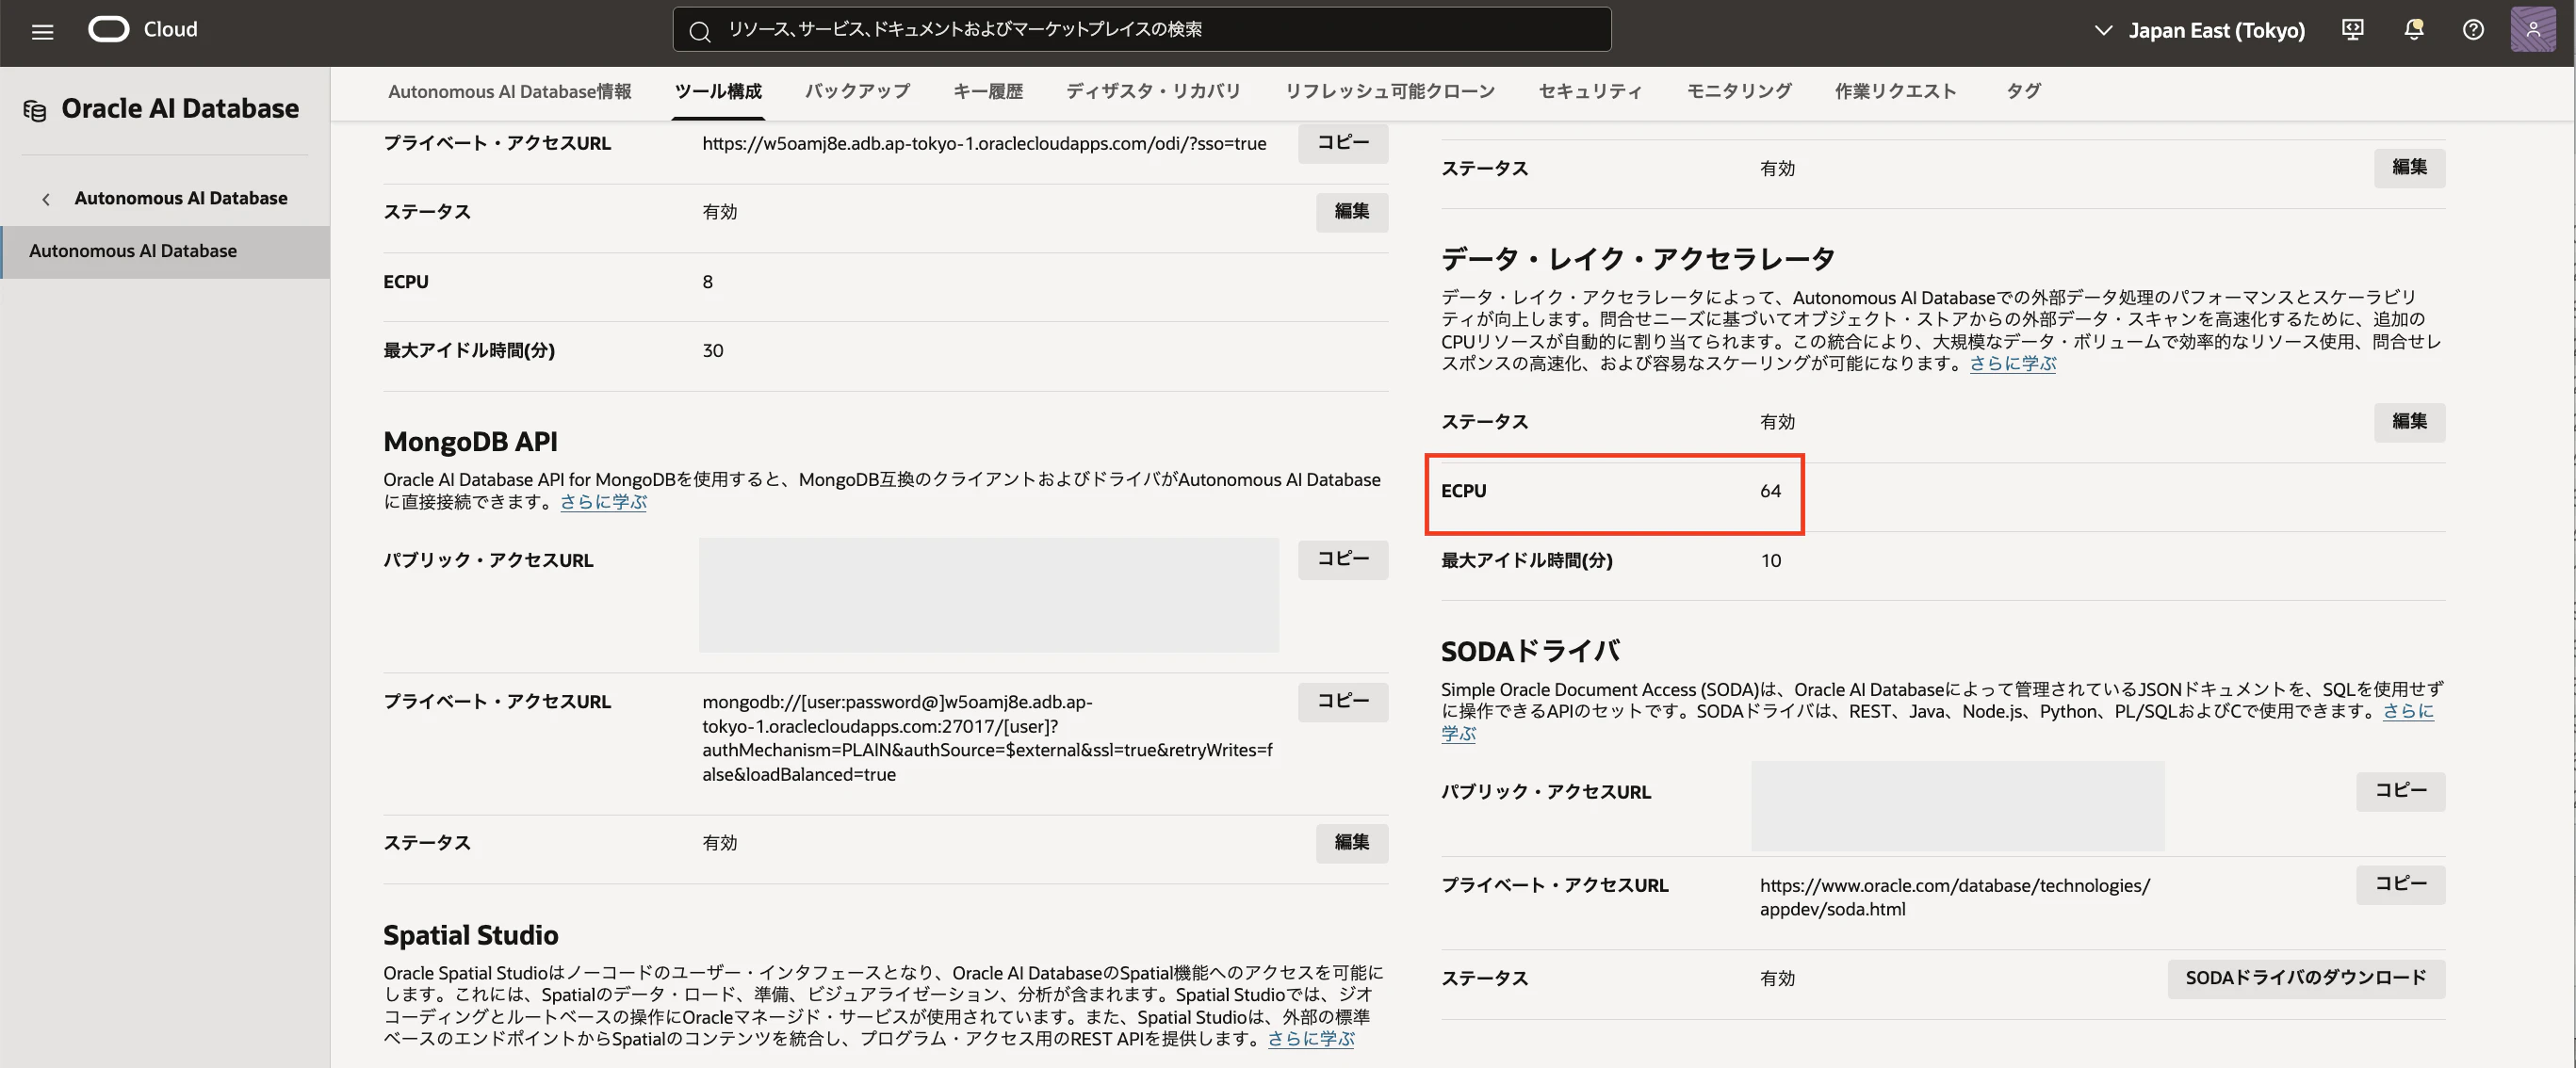Open the Cloud Shell developer tools icon
This screenshot has width=2576, height=1068.
pos(2353,30)
